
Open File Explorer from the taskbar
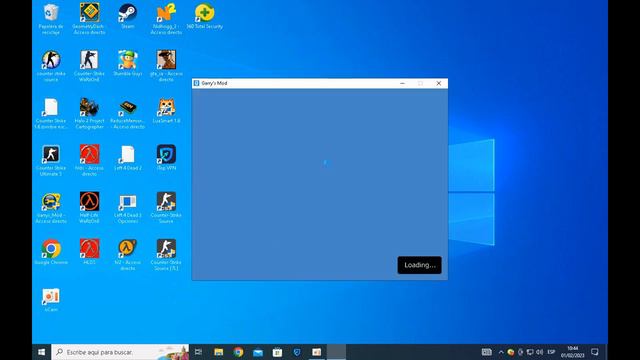click(x=219, y=352)
